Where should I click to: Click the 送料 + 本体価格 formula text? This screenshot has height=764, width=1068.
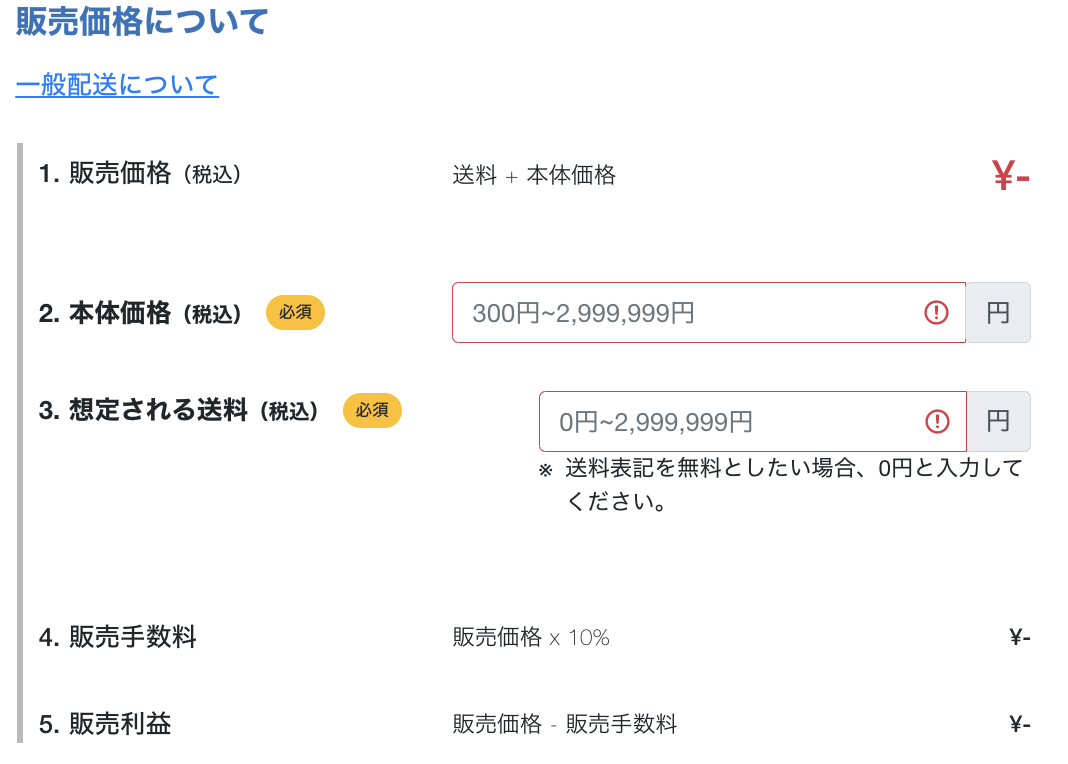(x=534, y=174)
